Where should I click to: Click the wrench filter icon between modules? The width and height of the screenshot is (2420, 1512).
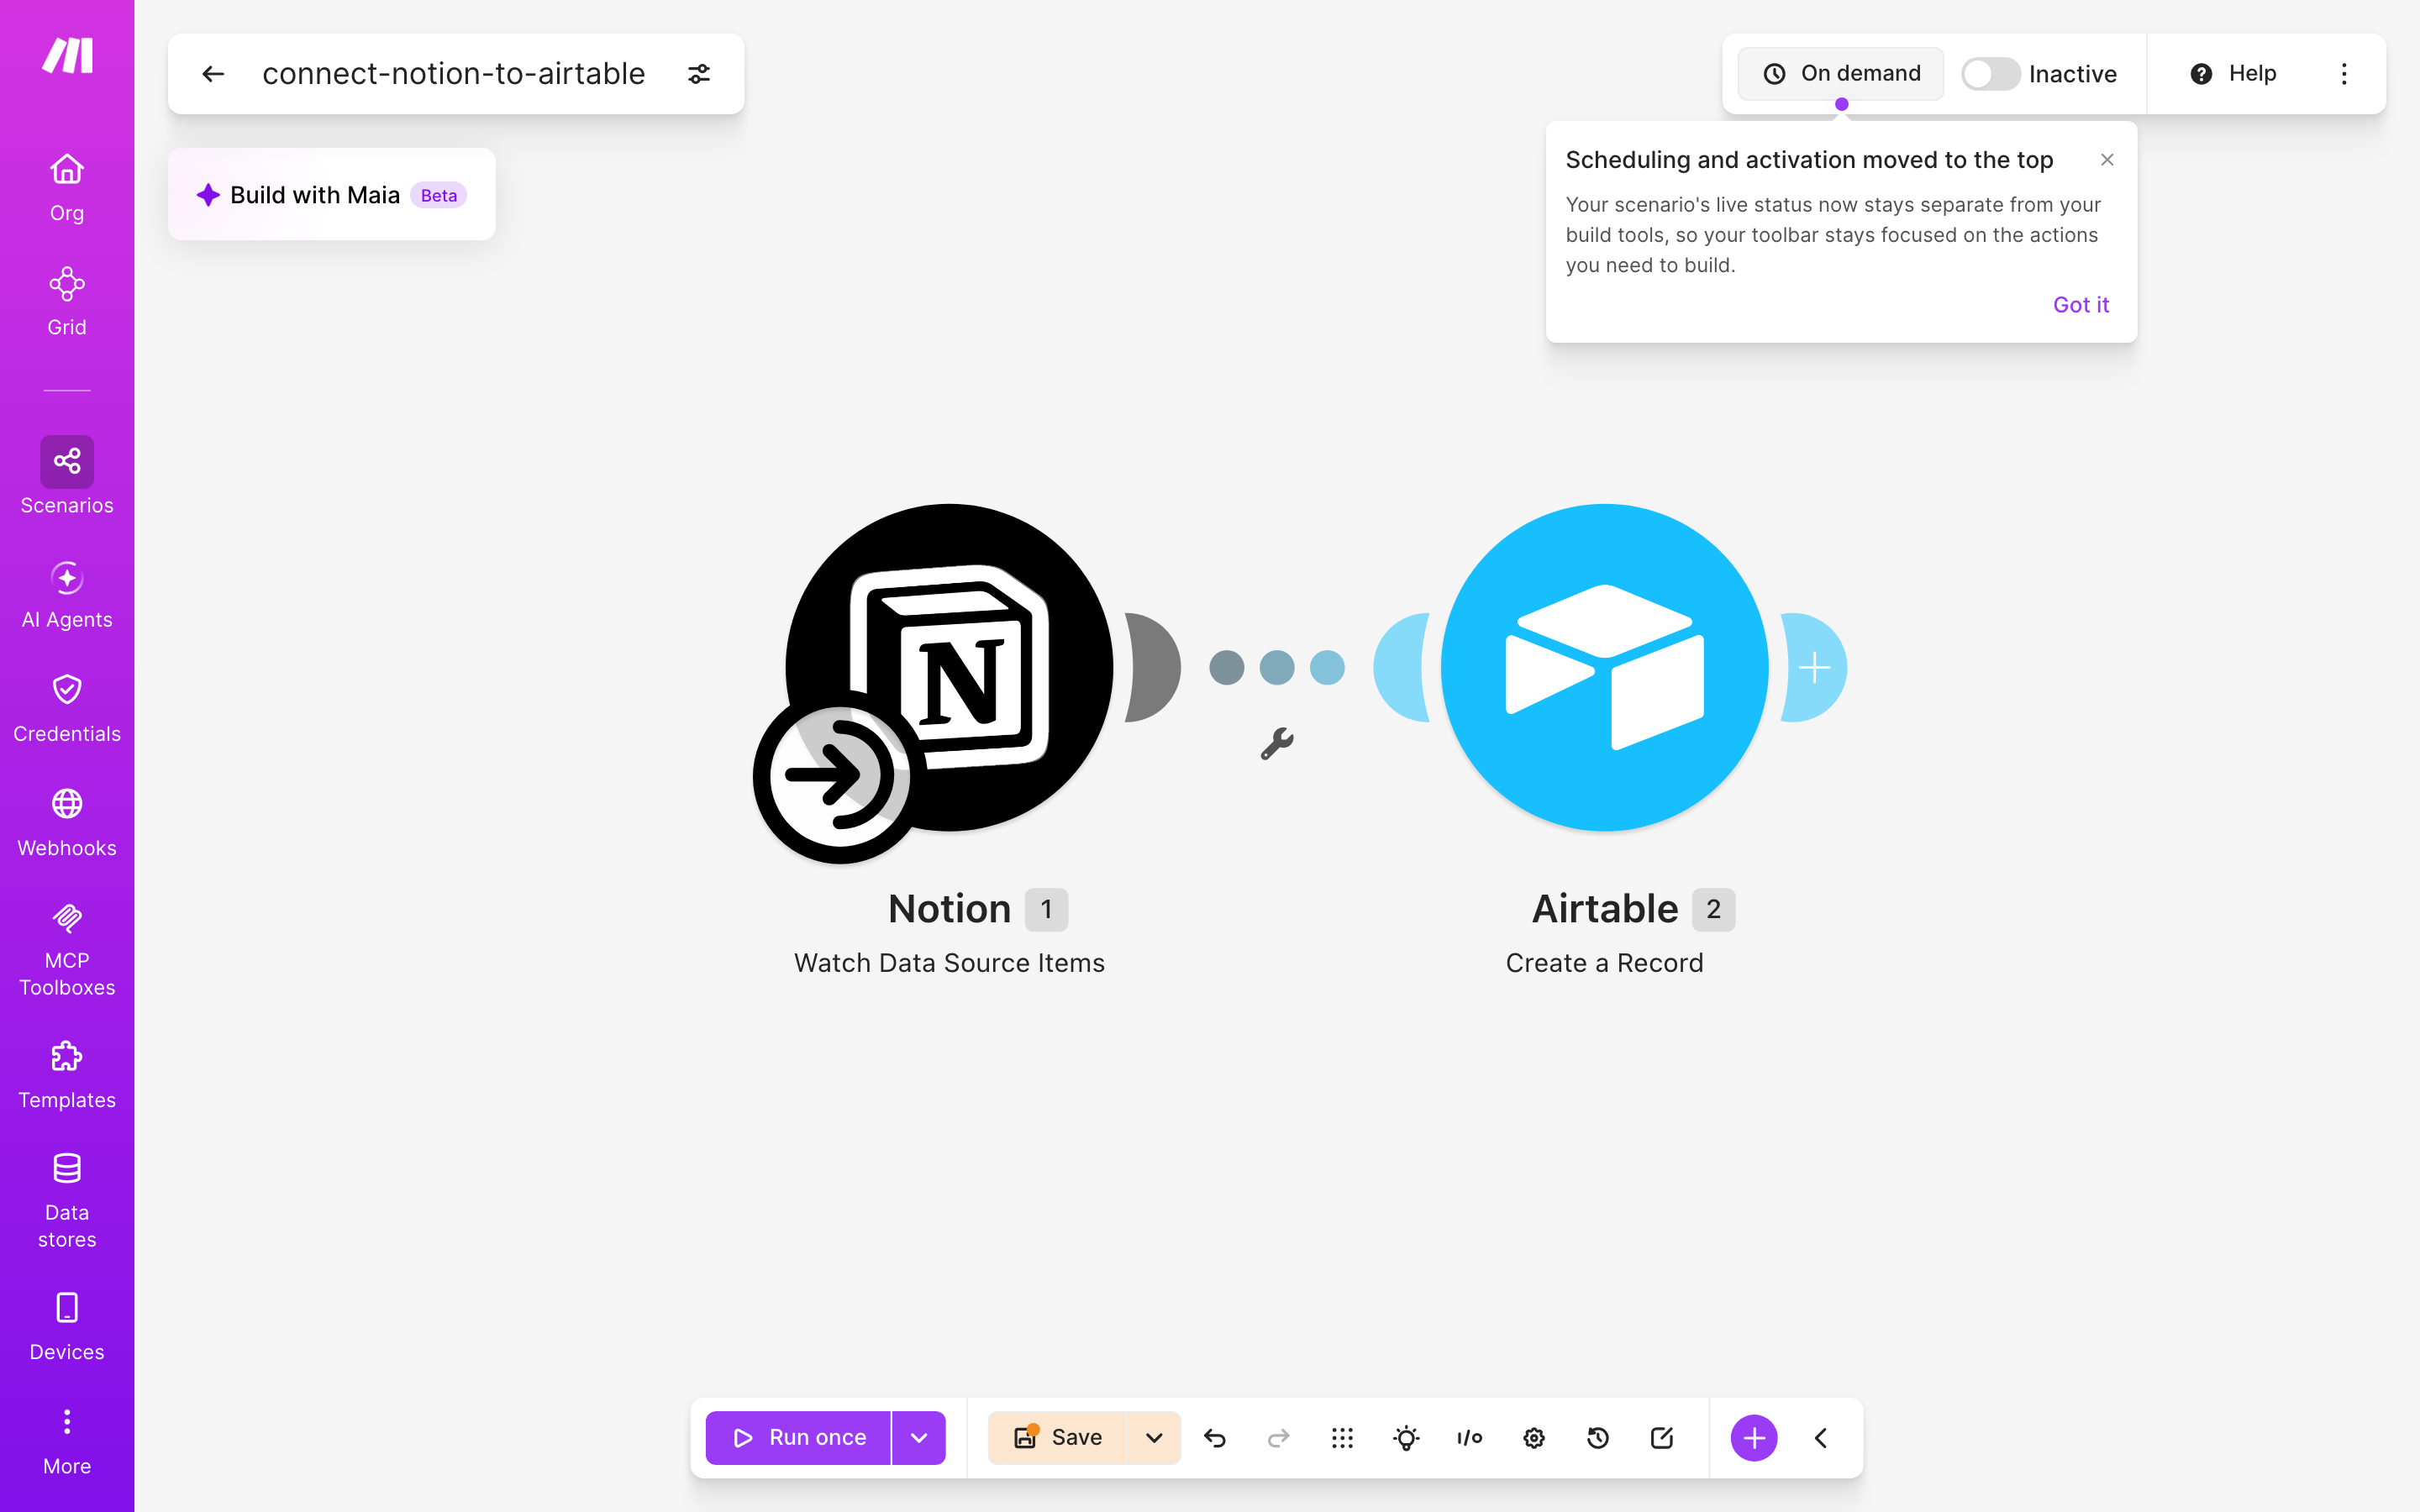tap(1277, 743)
